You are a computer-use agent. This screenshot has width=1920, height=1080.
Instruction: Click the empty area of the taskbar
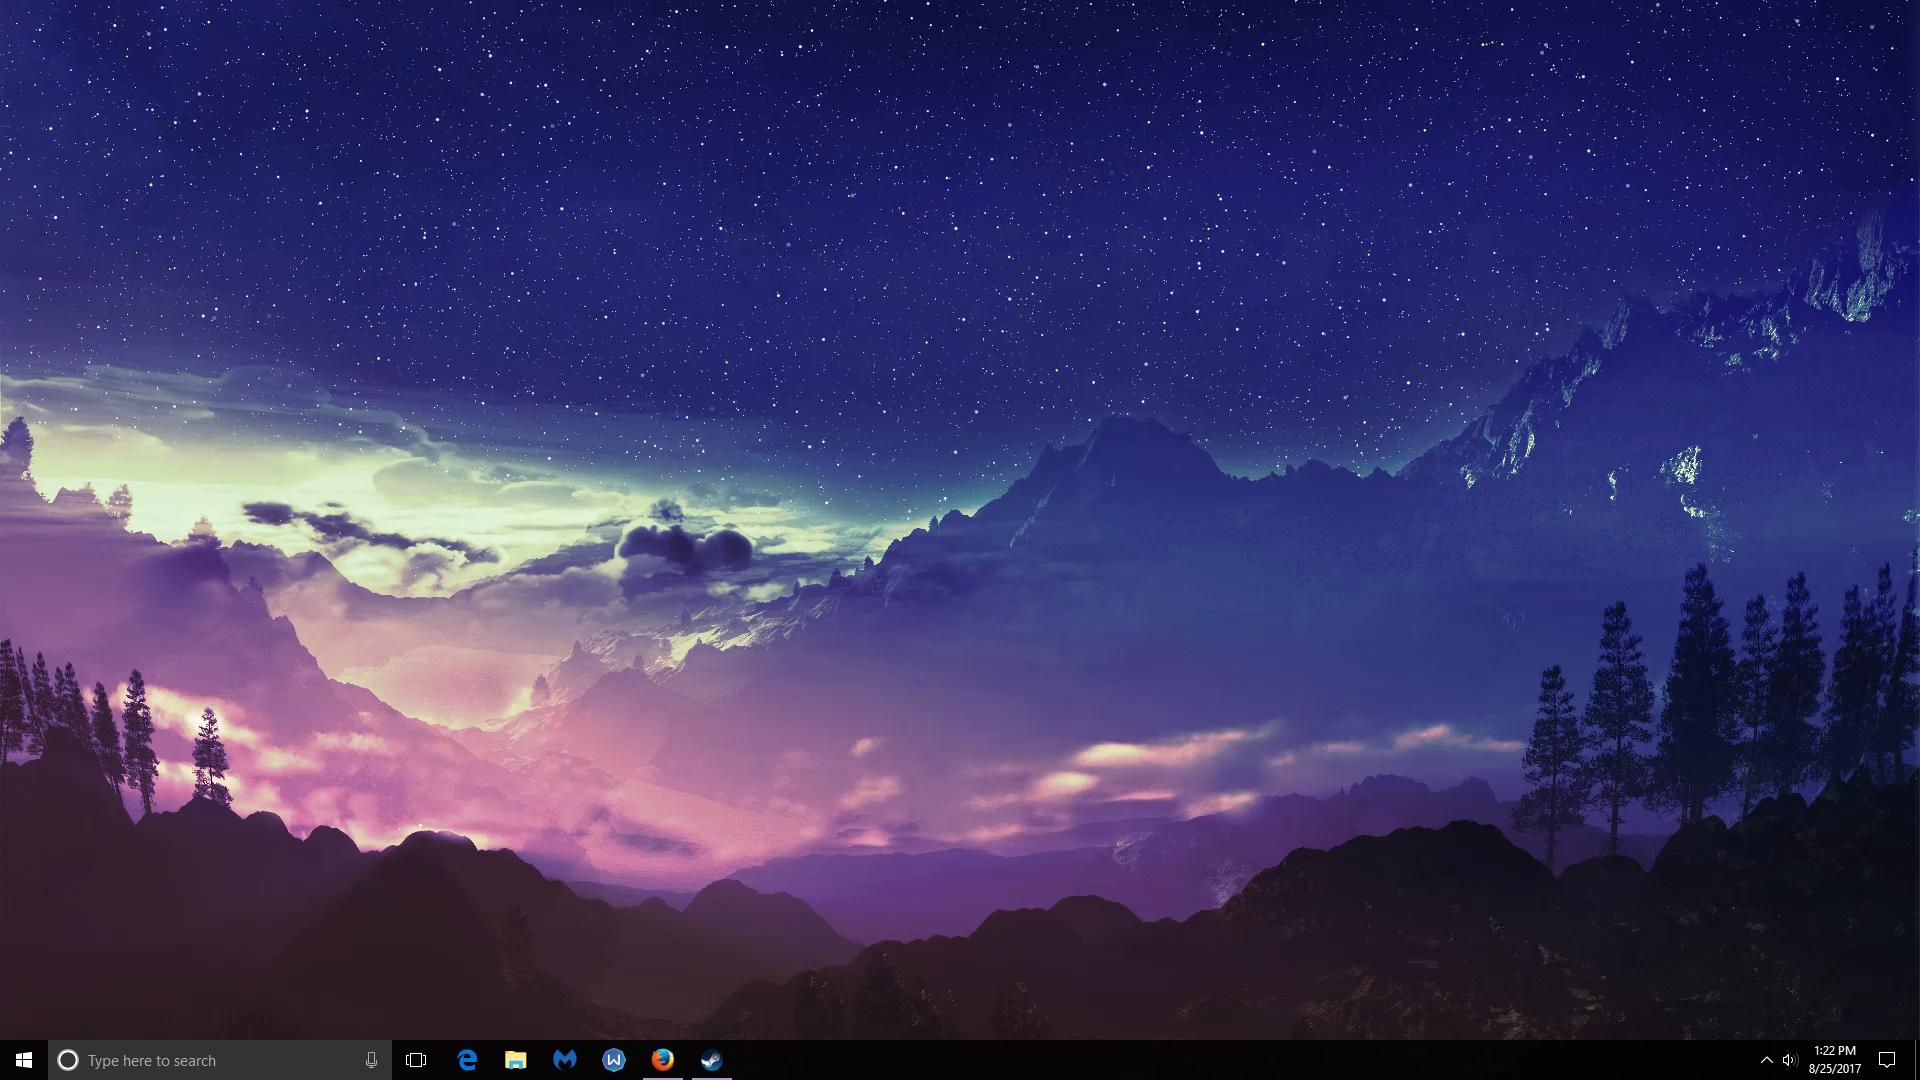click(x=1200, y=1060)
